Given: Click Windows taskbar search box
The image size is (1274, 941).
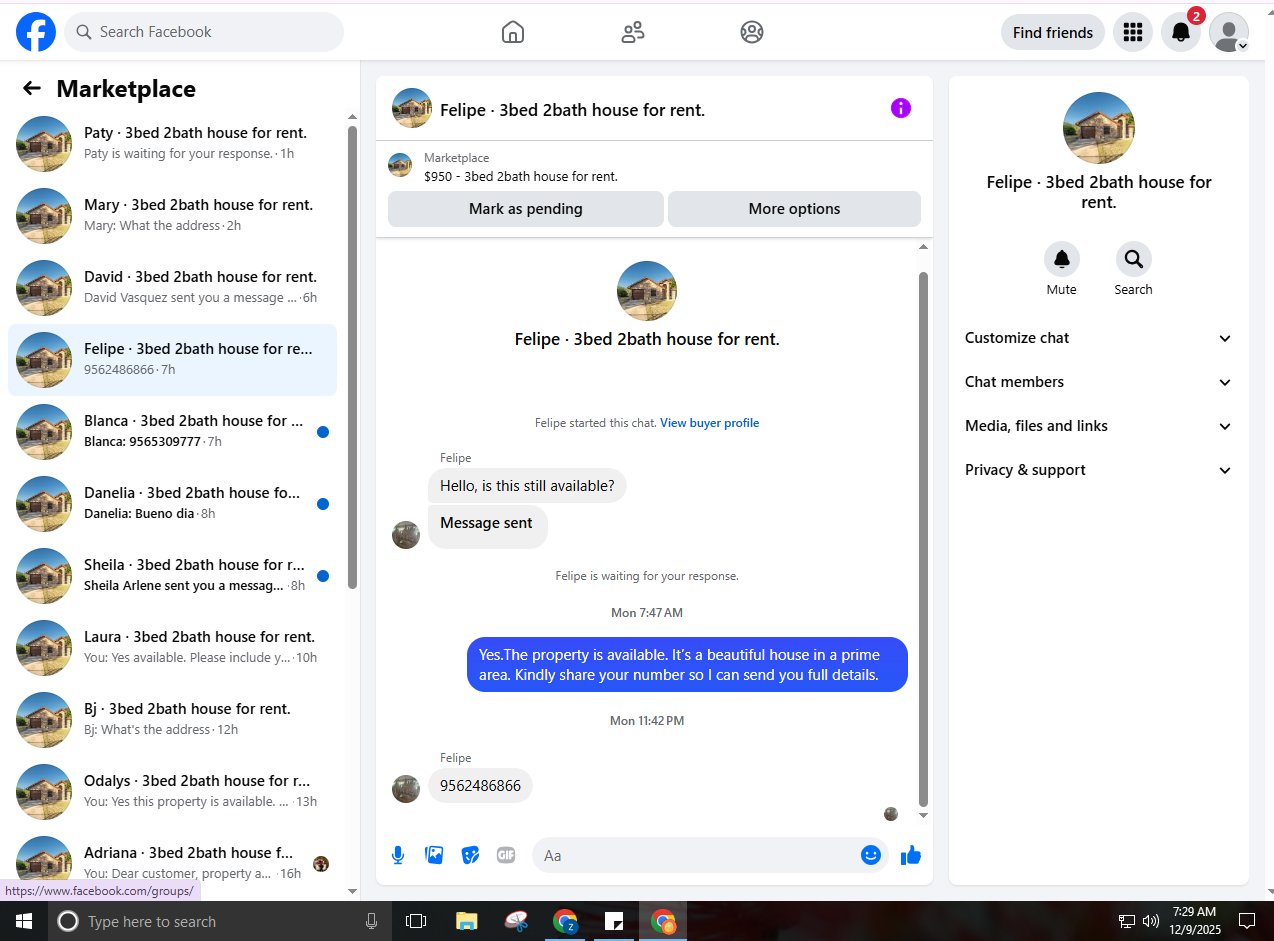Looking at the screenshot, I should (218, 921).
